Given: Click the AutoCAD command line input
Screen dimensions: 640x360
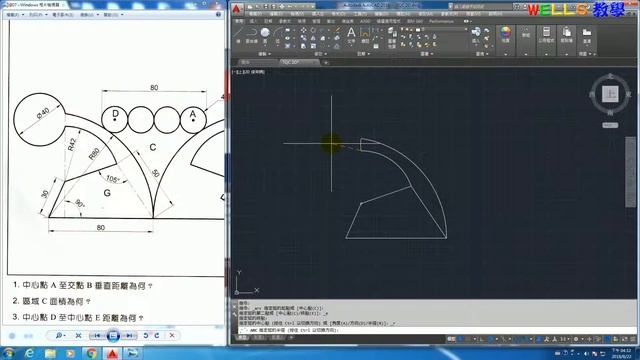Looking at the screenshot, I should pos(437,330).
